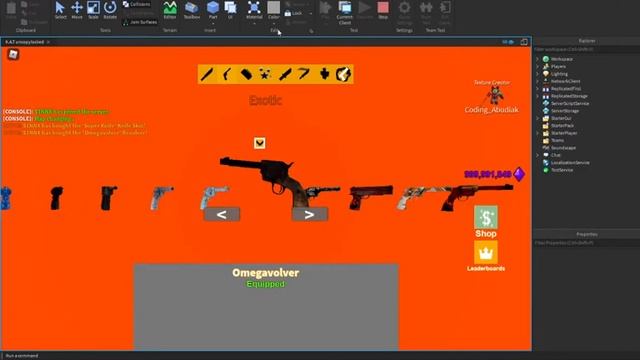This screenshot has height=360, width=640.
Task: Toggle the Collisions option
Action: [x=137, y=4]
